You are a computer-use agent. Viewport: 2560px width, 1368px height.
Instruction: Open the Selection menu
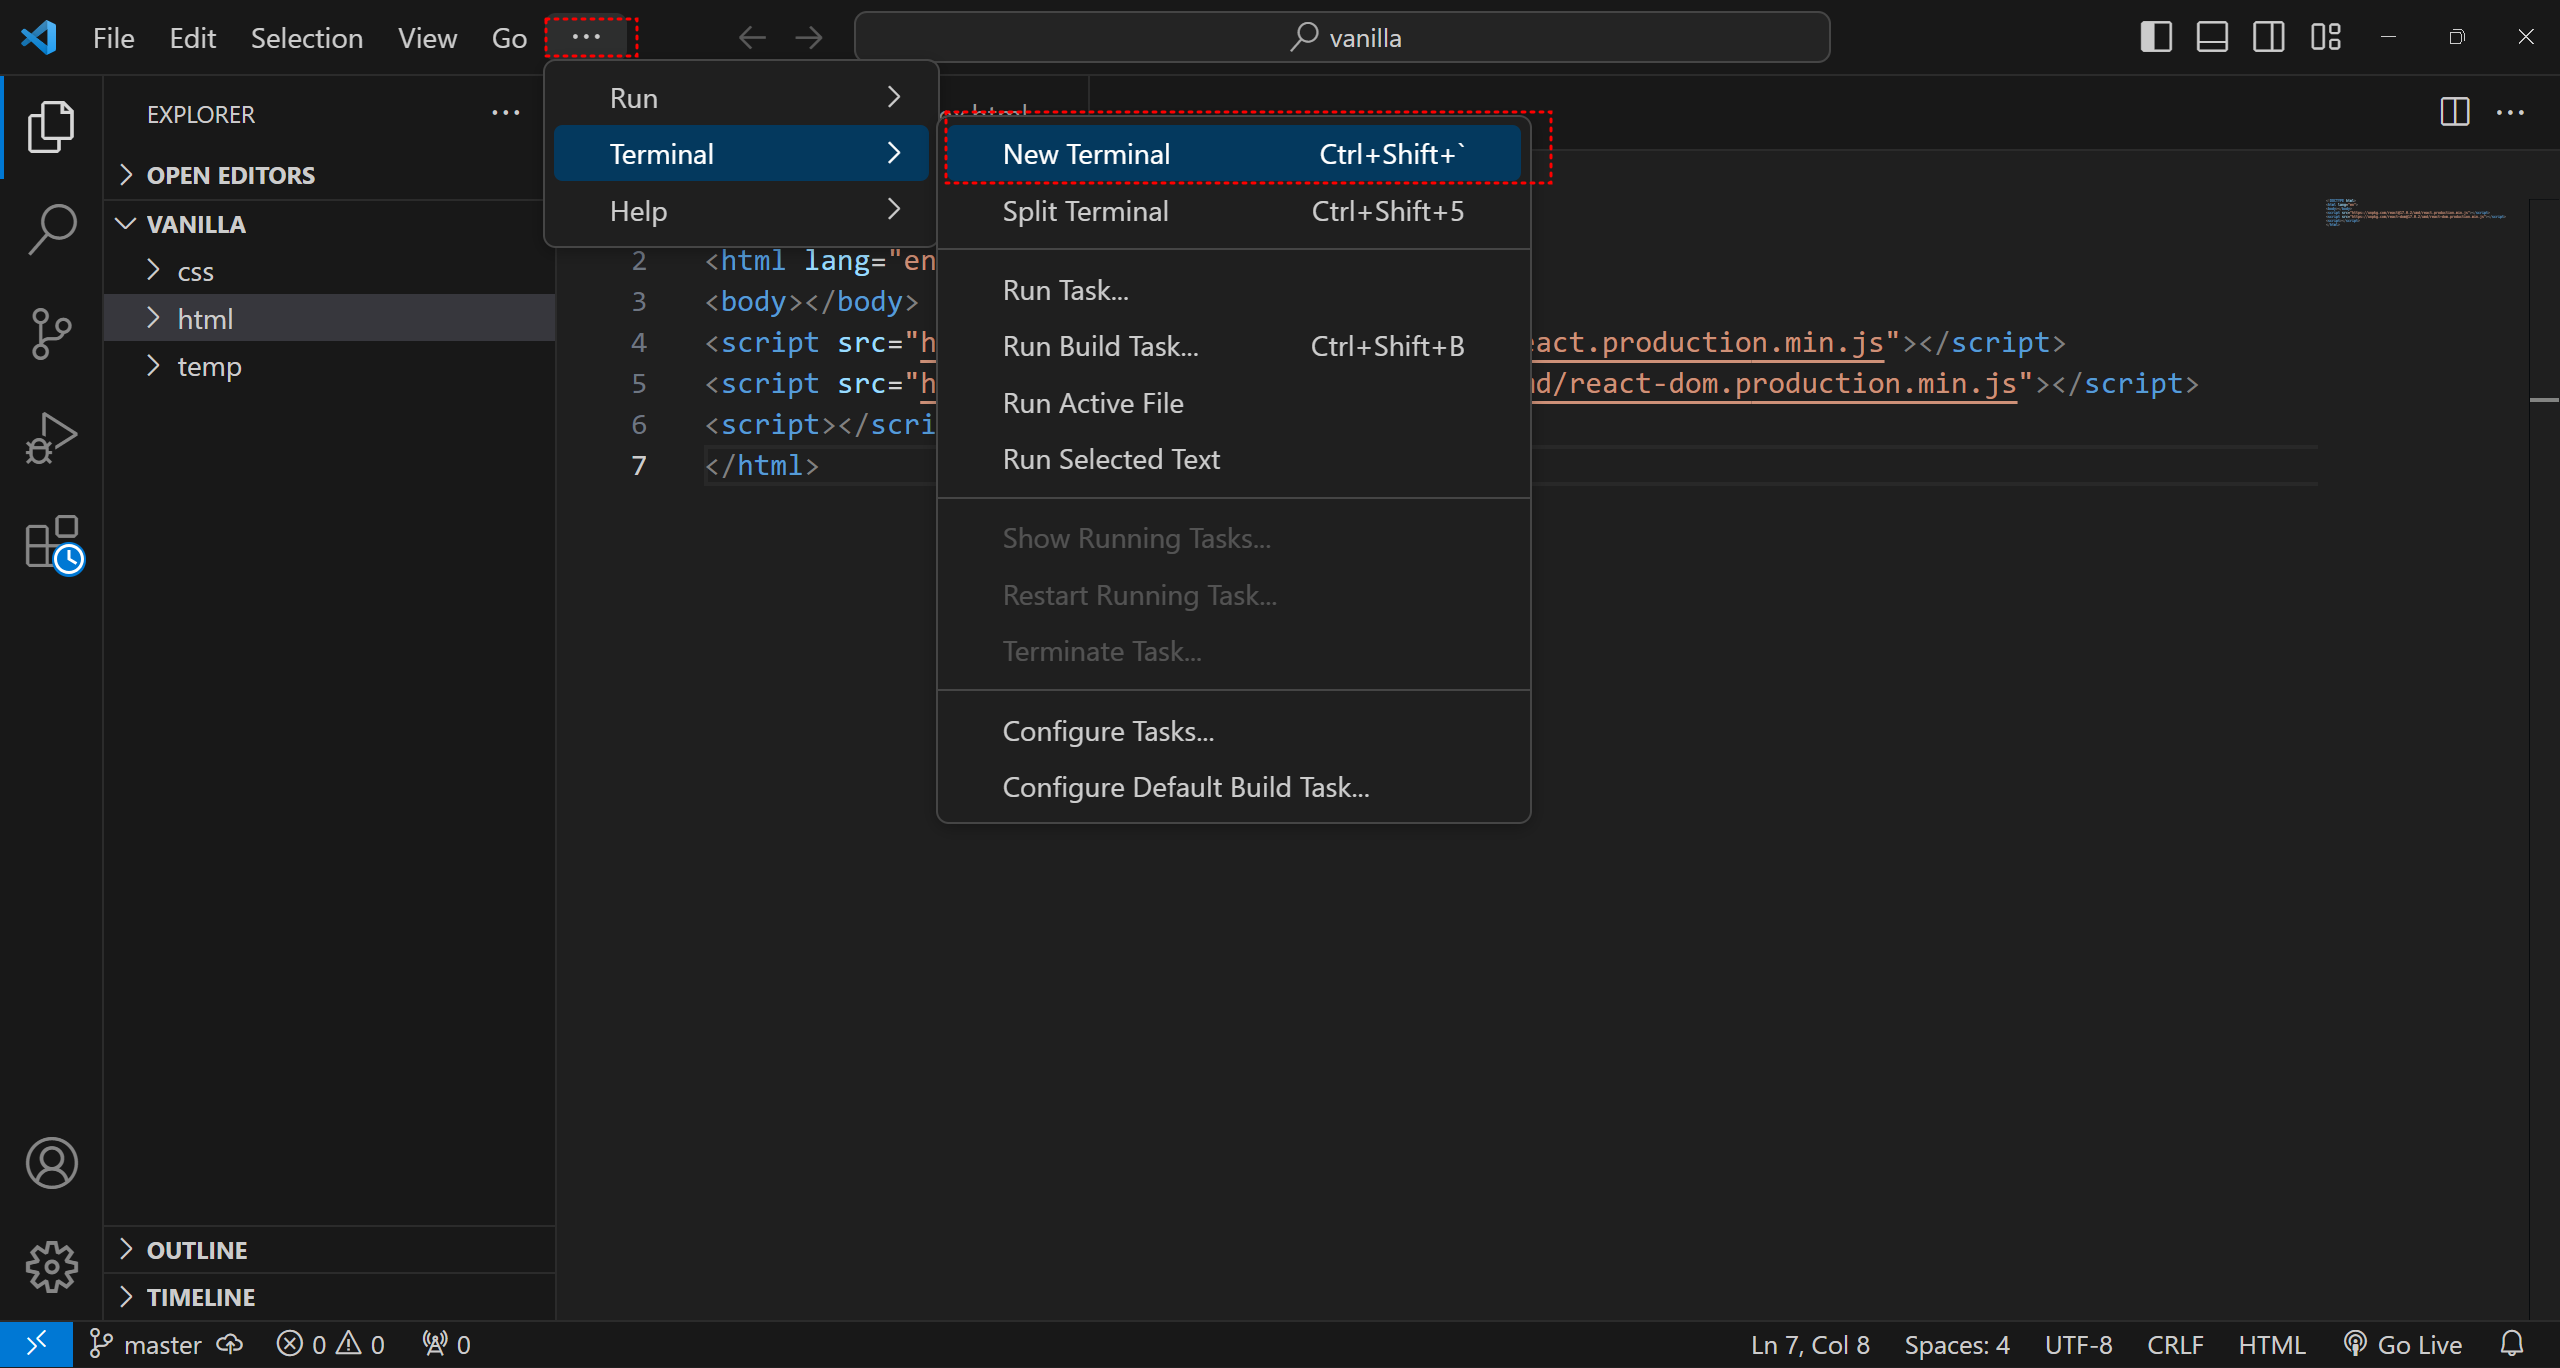pyautogui.click(x=307, y=38)
